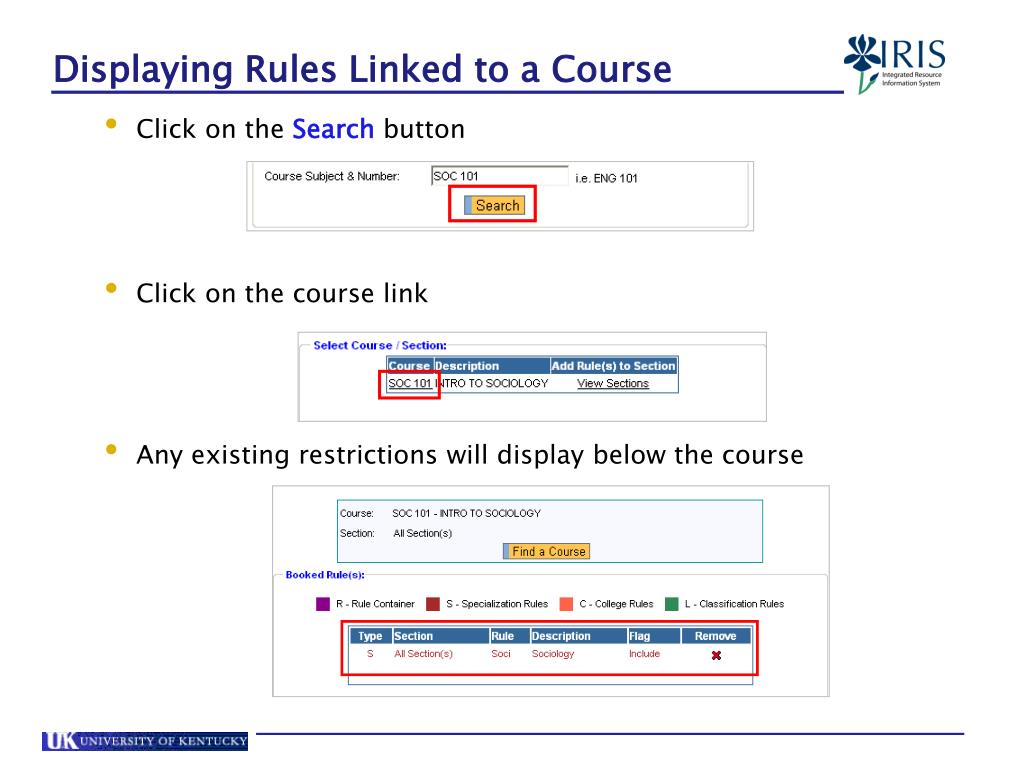Click the Flag column header
Image resolution: width=1024 pixels, height=768 pixels.
tap(654, 636)
